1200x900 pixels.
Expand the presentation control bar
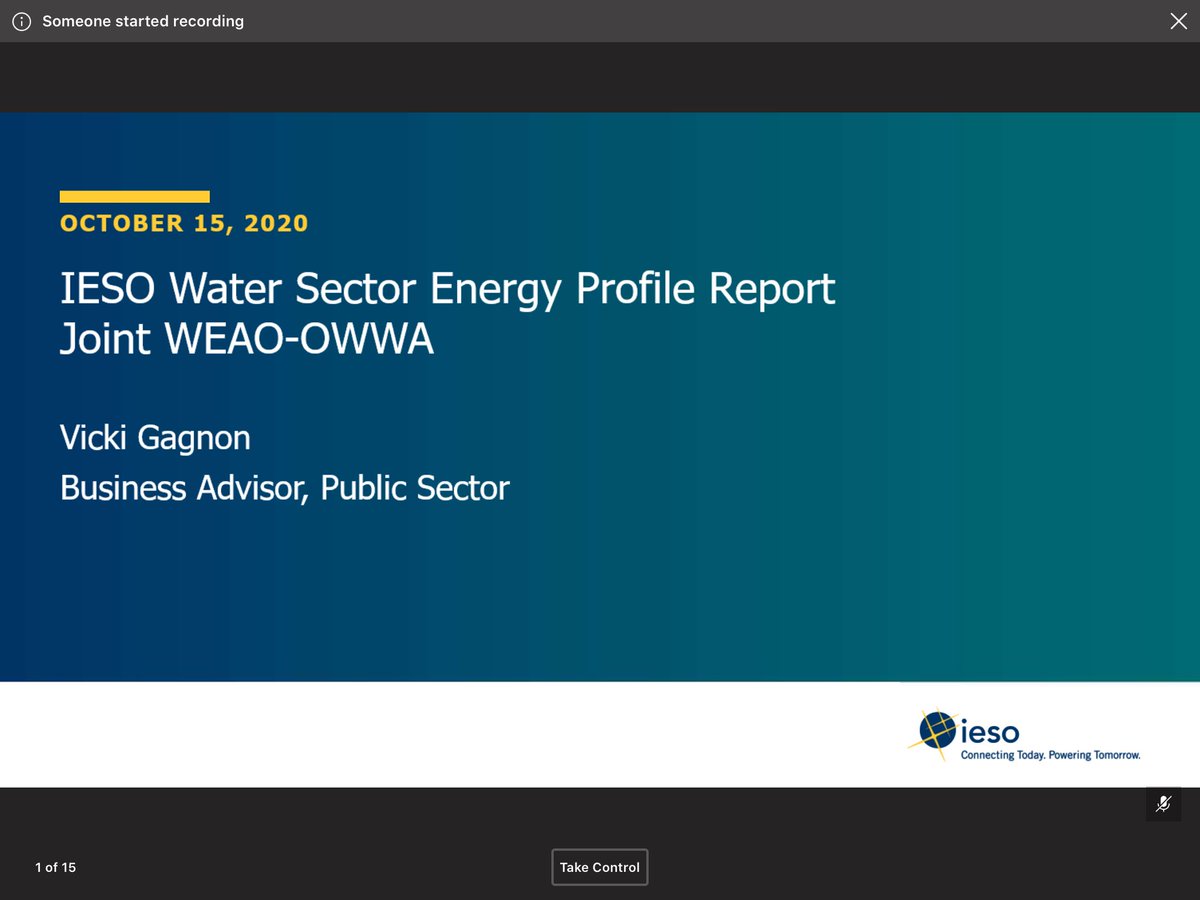coord(600,867)
